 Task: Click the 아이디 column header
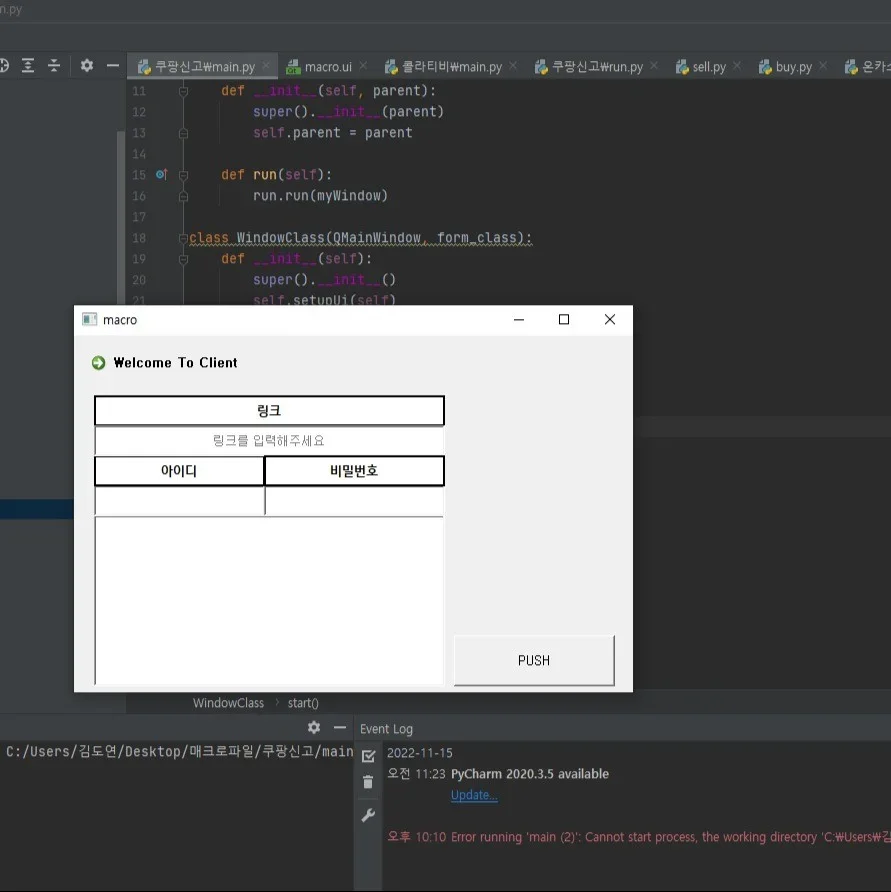pyautogui.click(x=179, y=471)
